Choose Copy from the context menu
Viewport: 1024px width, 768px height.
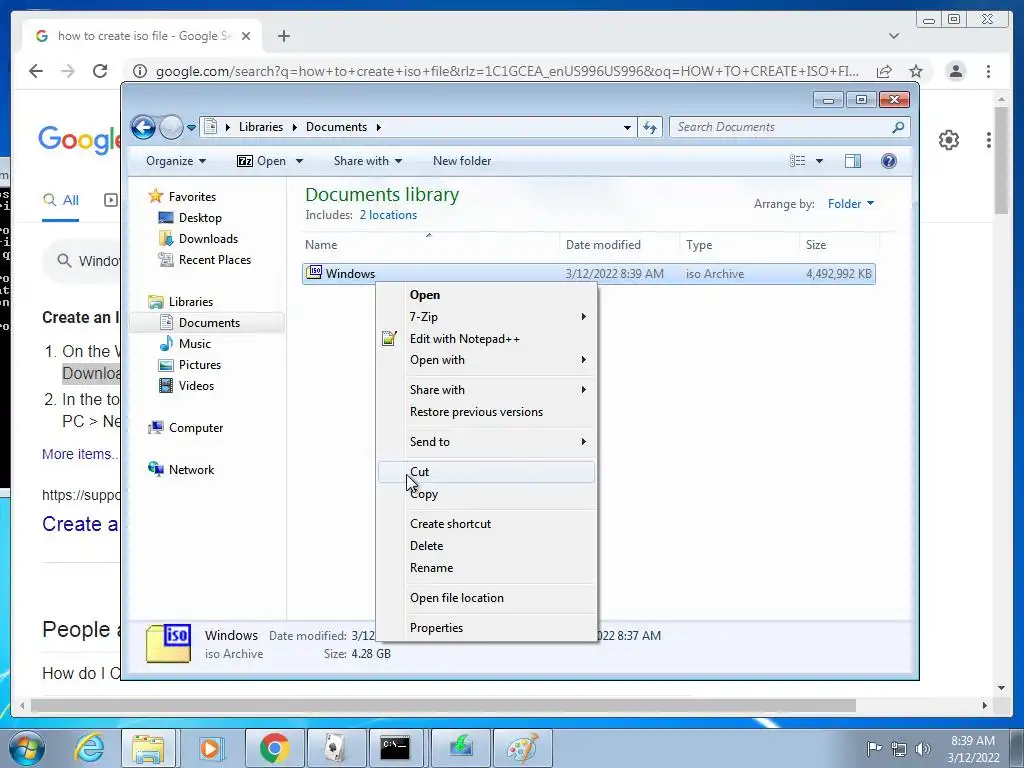click(486, 494)
